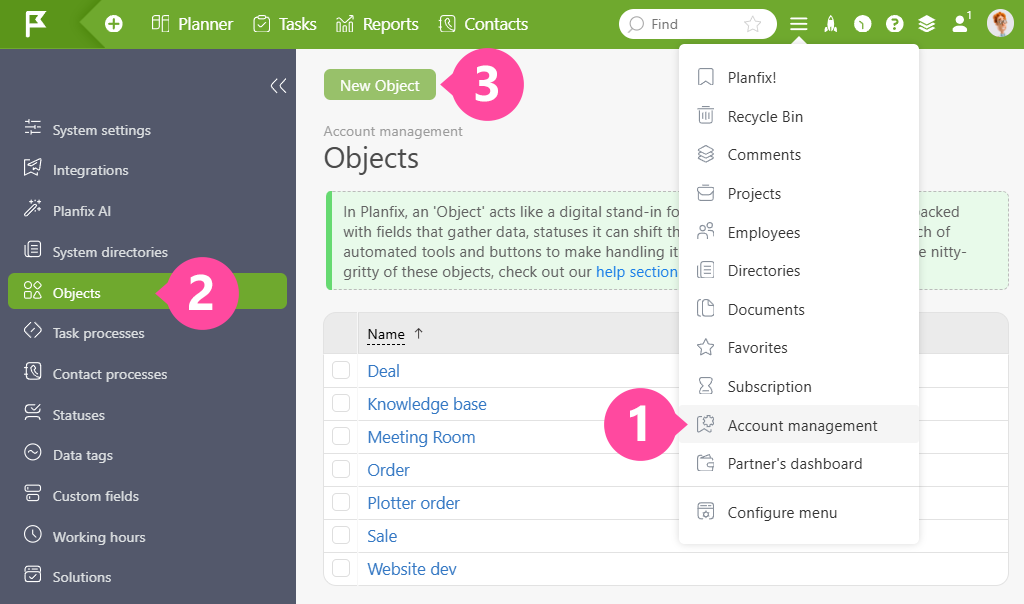Sort by the Name column header
This screenshot has width=1024, height=604.
coord(386,334)
